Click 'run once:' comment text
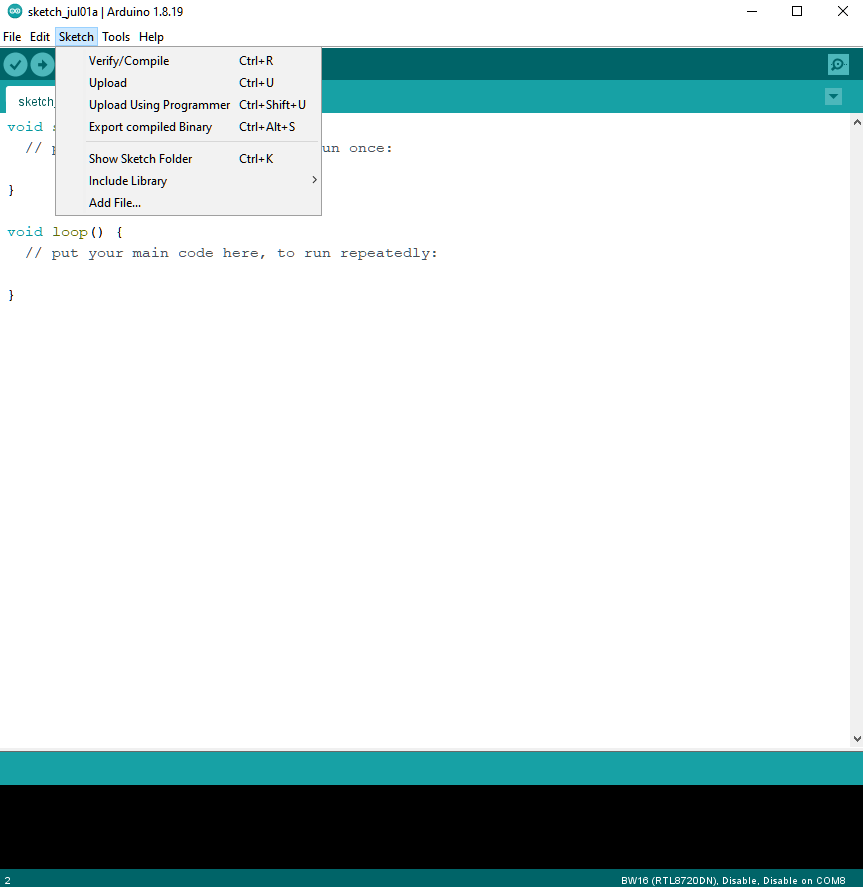This screenshot has width=863, height=887. tap(357, 148)
